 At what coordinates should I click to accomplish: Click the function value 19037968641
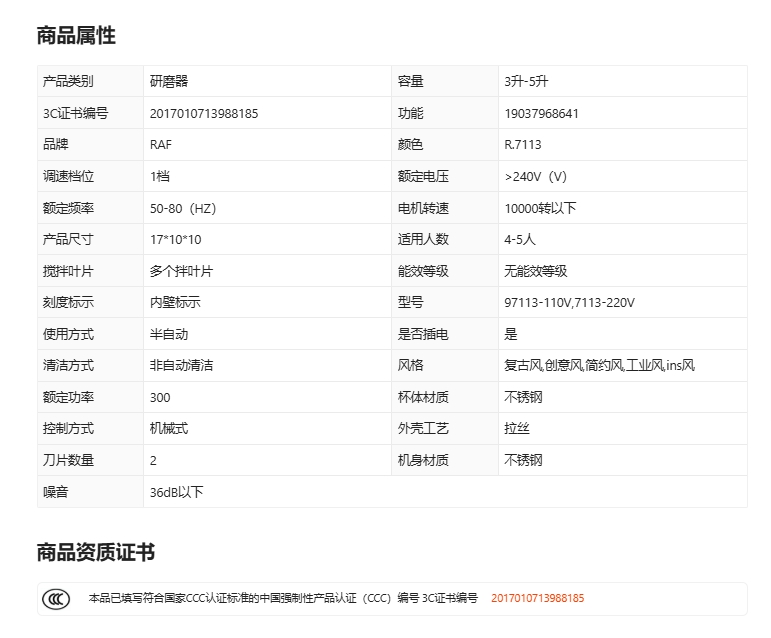541,113
